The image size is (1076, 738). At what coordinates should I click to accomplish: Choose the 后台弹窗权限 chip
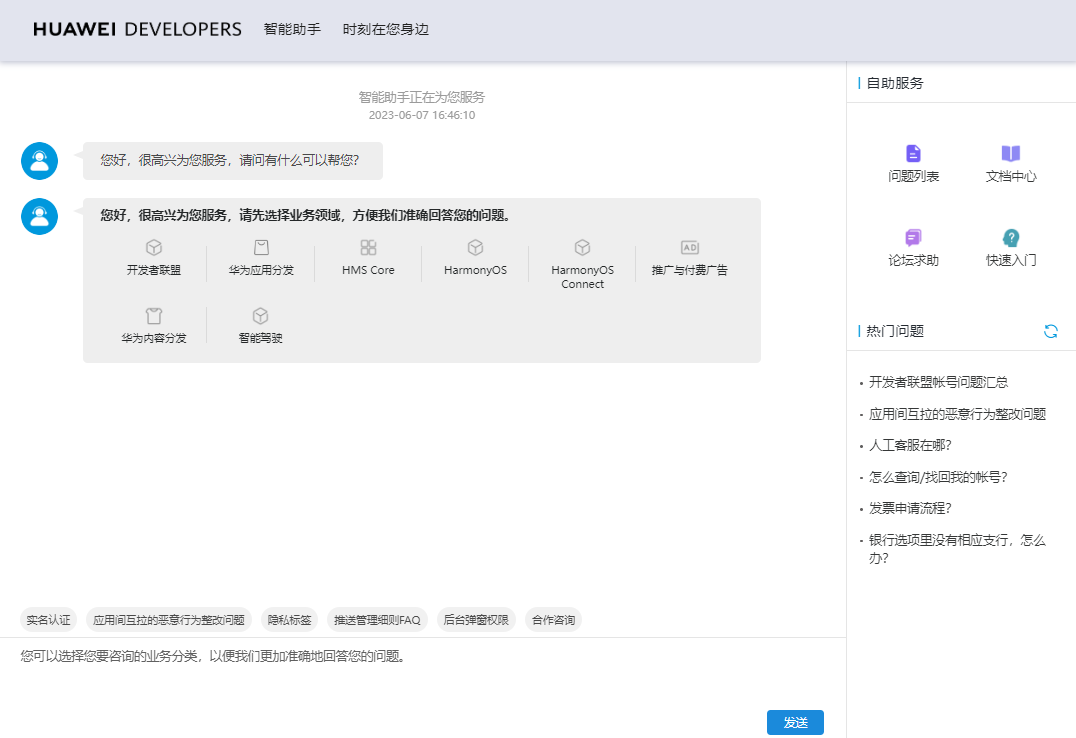coord(476,620)
